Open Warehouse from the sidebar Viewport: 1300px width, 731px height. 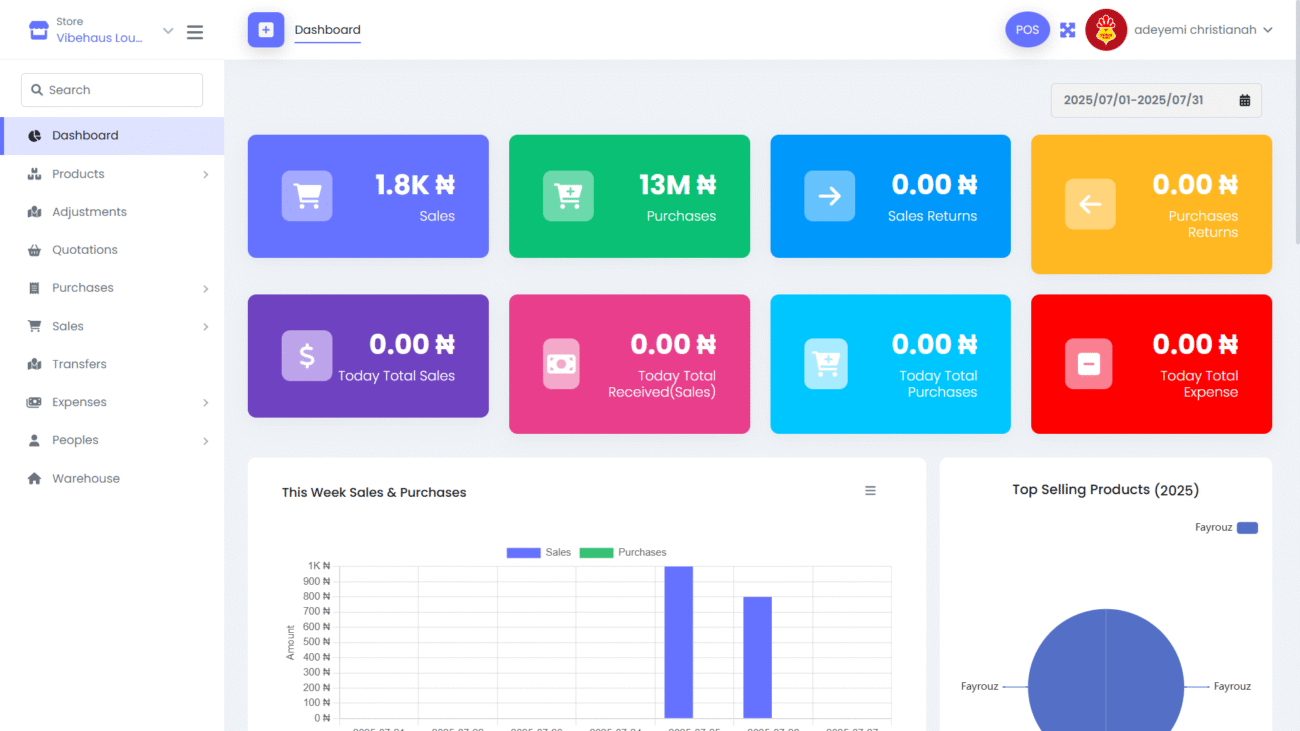coord(86,478)
